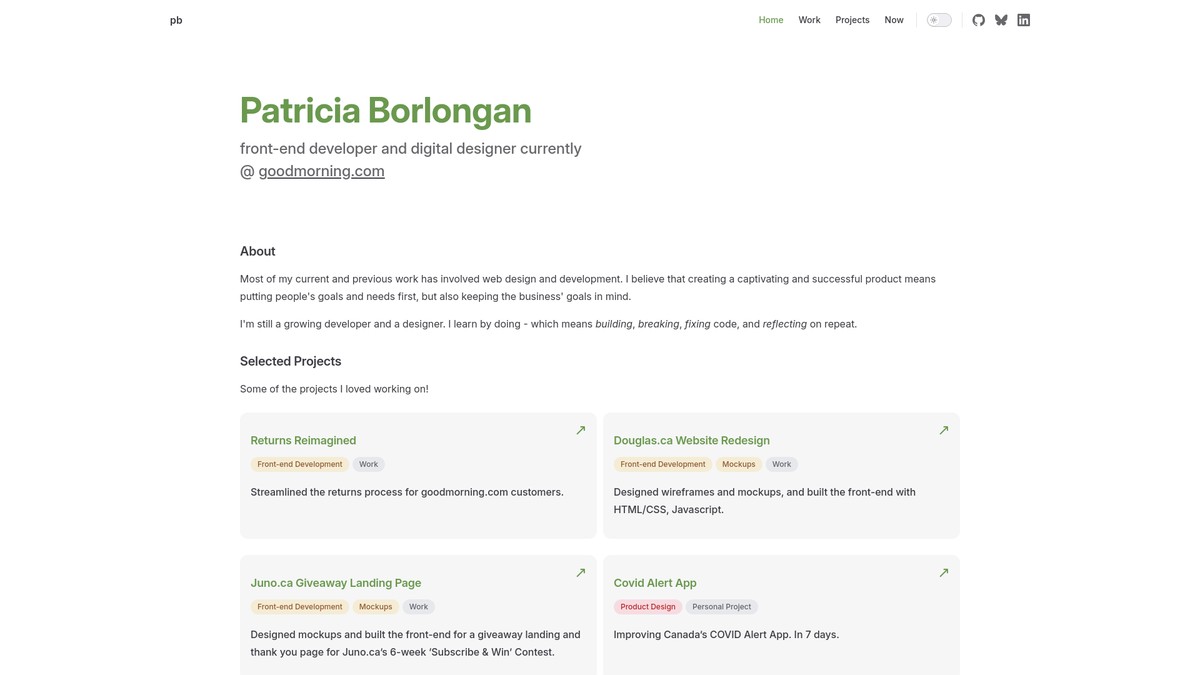Open the GitHub profile icon
The image size is (1200, 675).
pos(978,20)
